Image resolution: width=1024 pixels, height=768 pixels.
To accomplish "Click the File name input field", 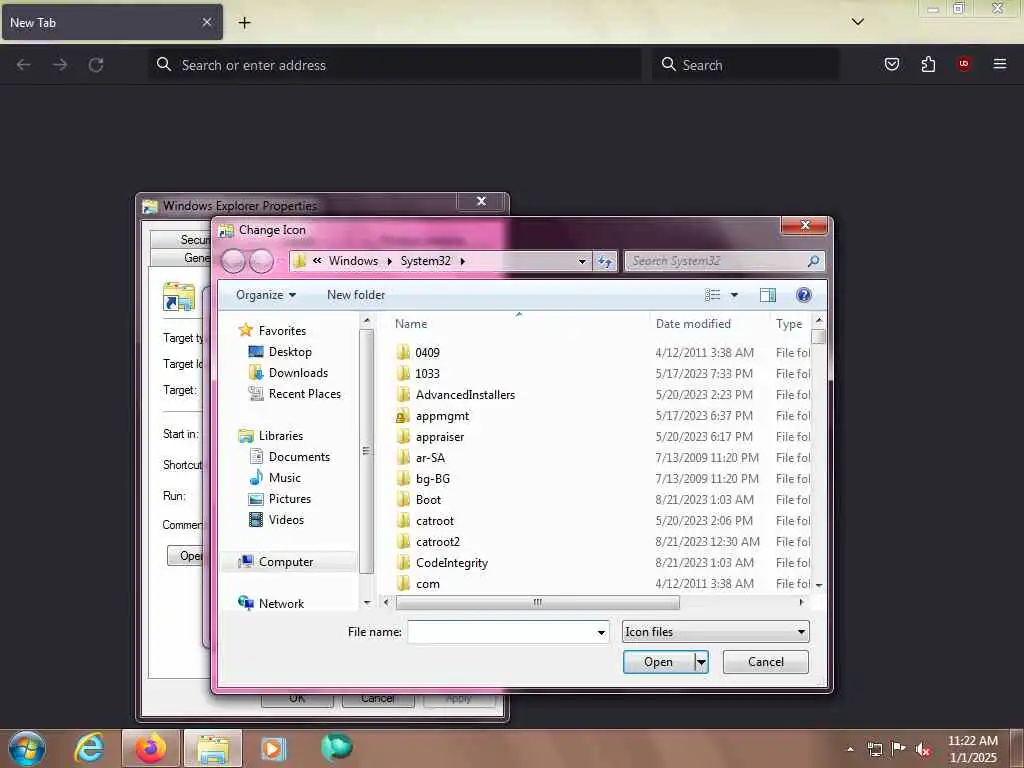I will pos(502,632).
